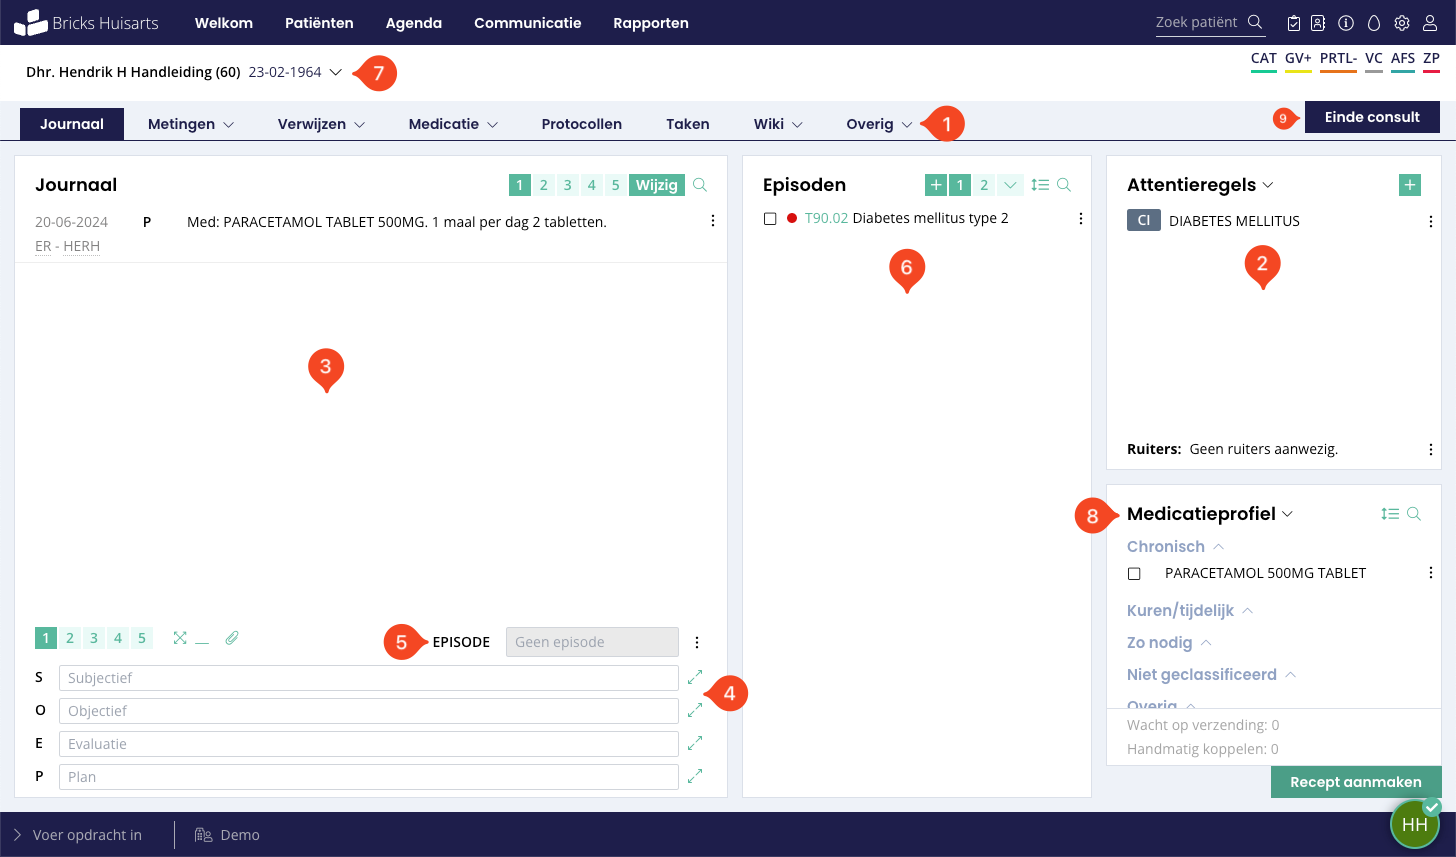Image resolution: width=1456 pixels, height=857 pixels.
Task: Open the three-dot menu for DIABETES MELLITUS attentieregel
Action: tap(1431, 222)
